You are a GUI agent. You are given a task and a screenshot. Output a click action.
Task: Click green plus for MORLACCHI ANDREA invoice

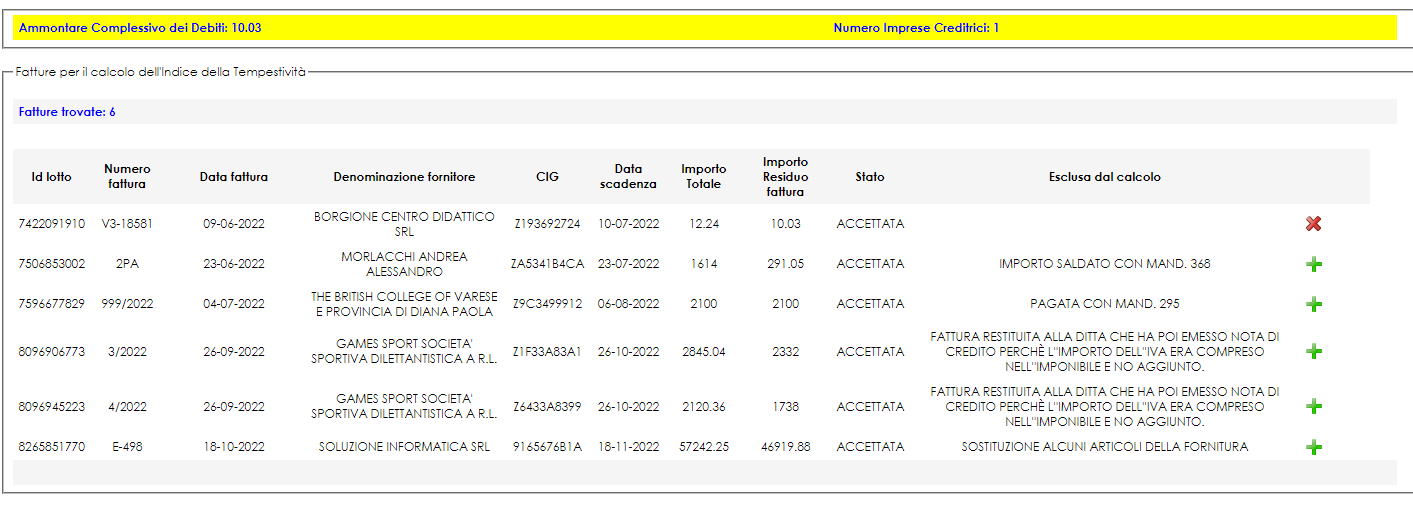coord(1314,265)
